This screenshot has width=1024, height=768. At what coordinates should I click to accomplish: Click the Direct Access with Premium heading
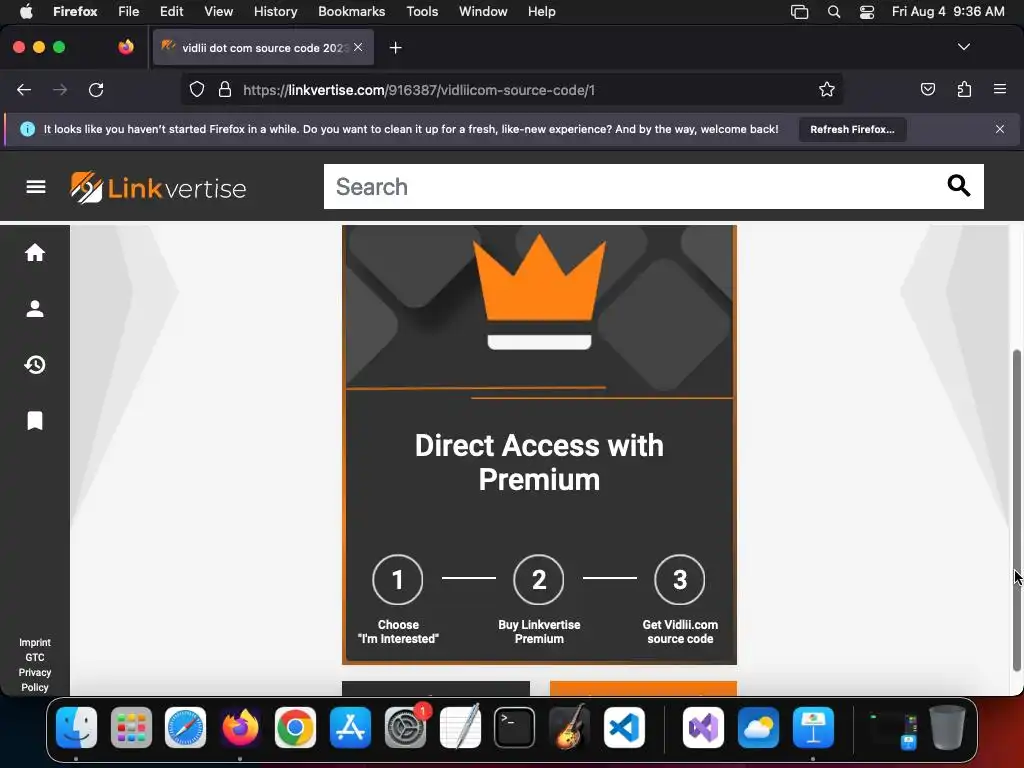(x=539, y=462)
